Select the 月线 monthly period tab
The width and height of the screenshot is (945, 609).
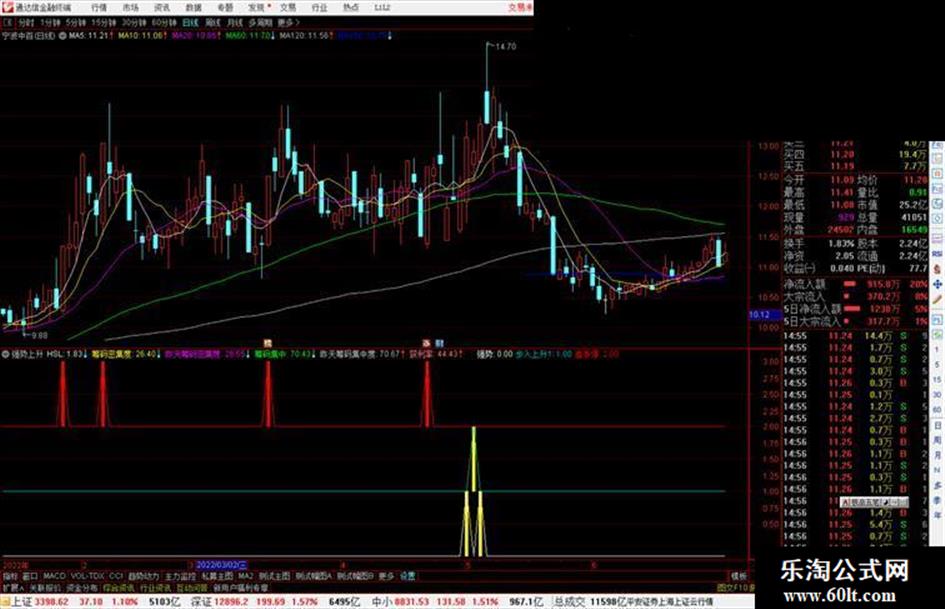point(234,23)
